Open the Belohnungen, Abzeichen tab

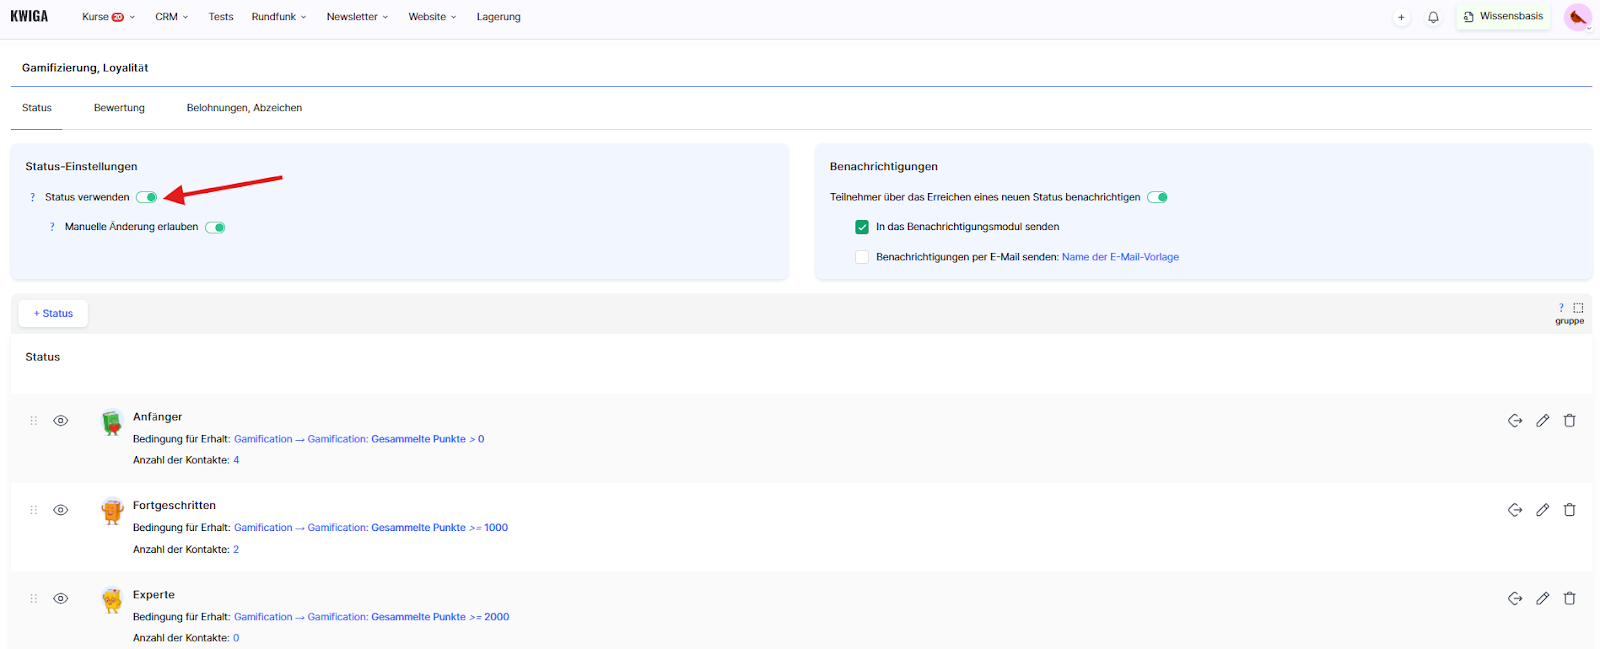tap(244, 108)
